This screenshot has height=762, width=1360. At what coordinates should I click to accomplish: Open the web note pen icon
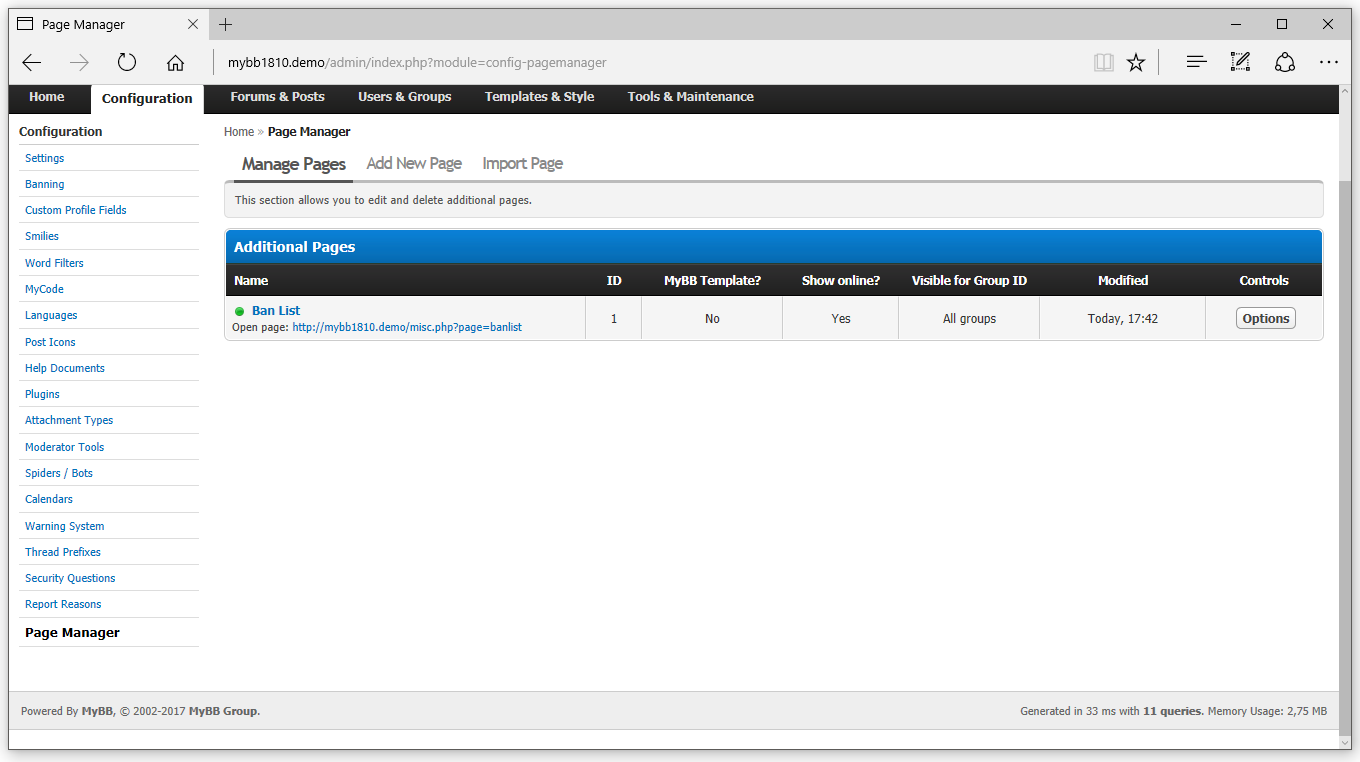1240,63
